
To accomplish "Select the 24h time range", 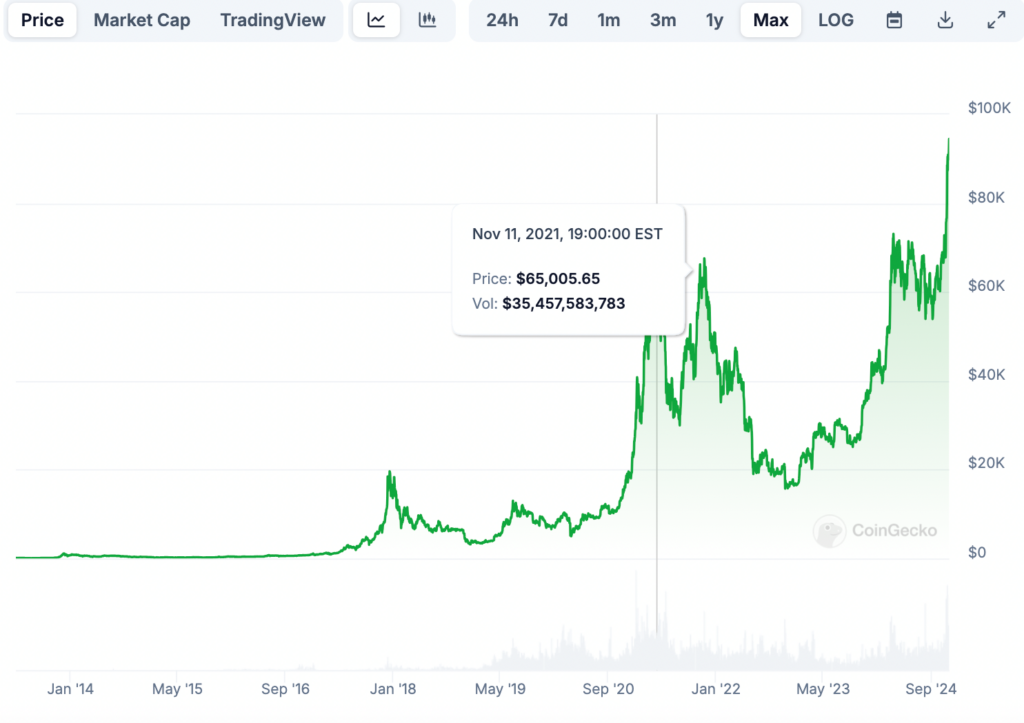I will (x=502, y=20).
